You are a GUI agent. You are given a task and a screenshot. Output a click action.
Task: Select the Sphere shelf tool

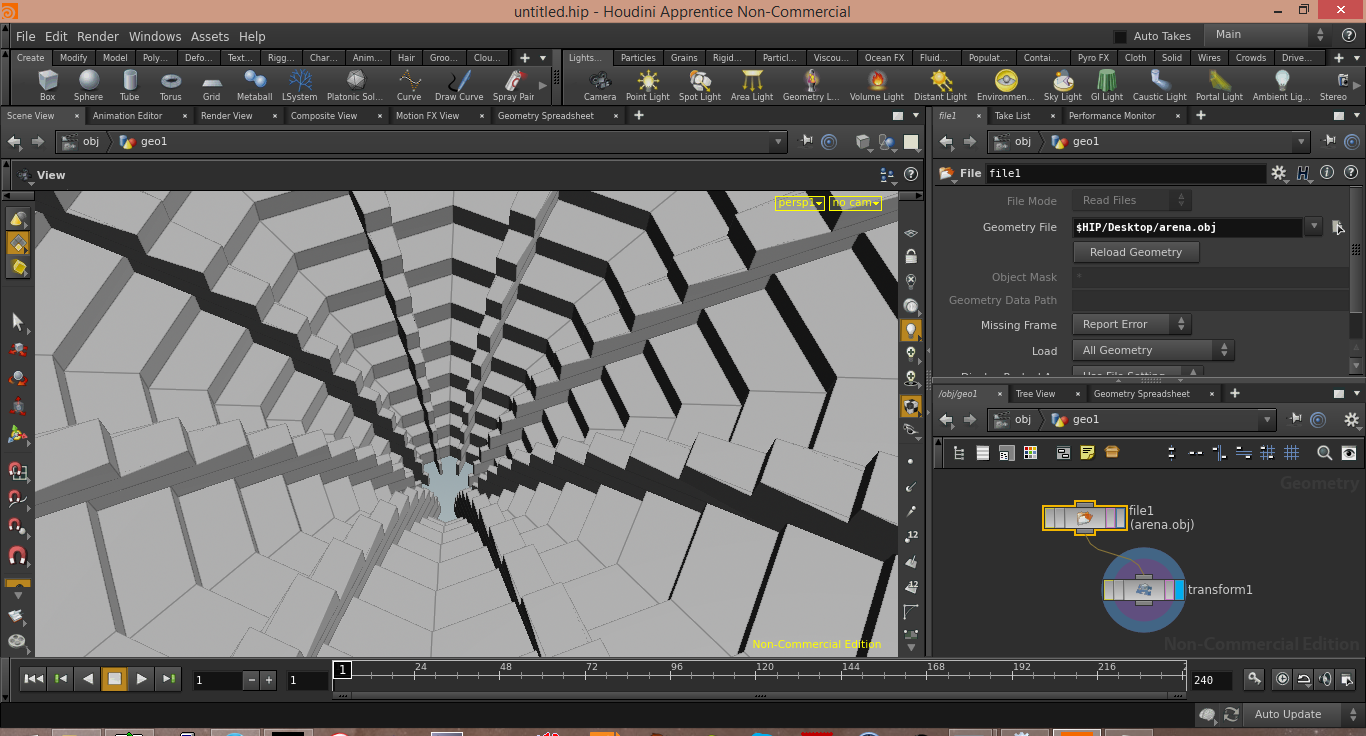pyautogui.click(x=88, y=85)
